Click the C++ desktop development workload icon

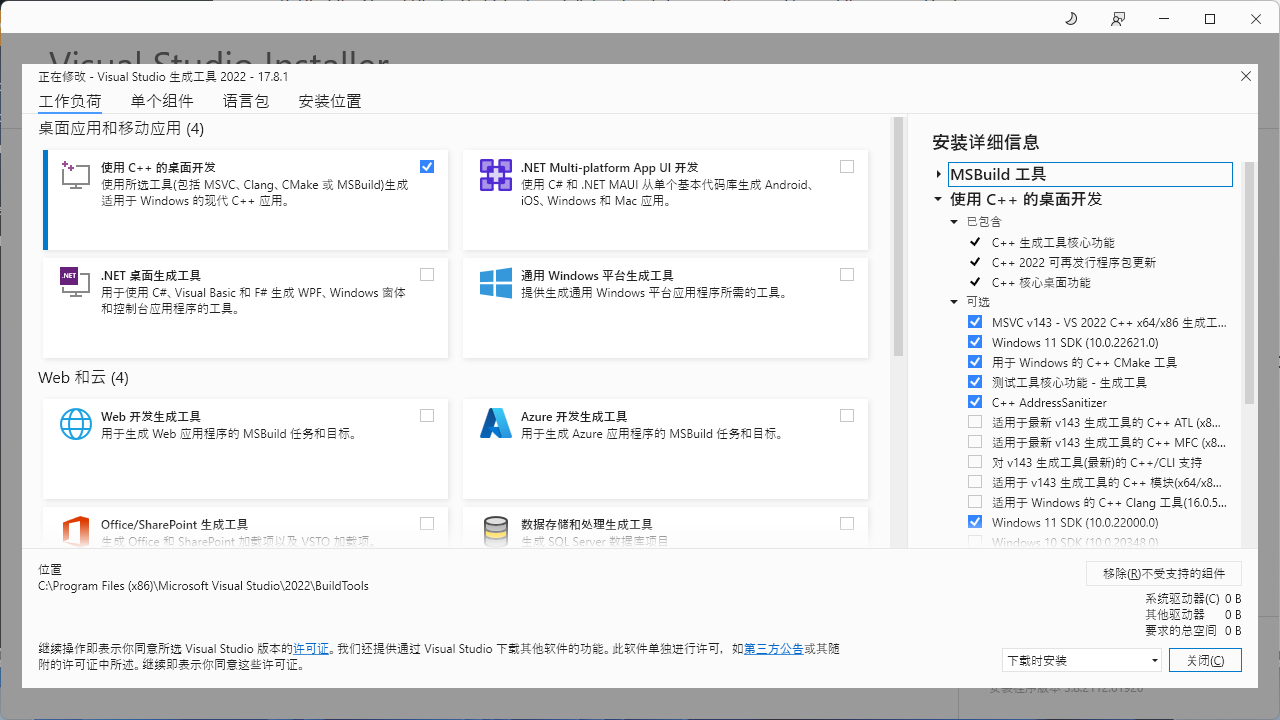[76, 175]
